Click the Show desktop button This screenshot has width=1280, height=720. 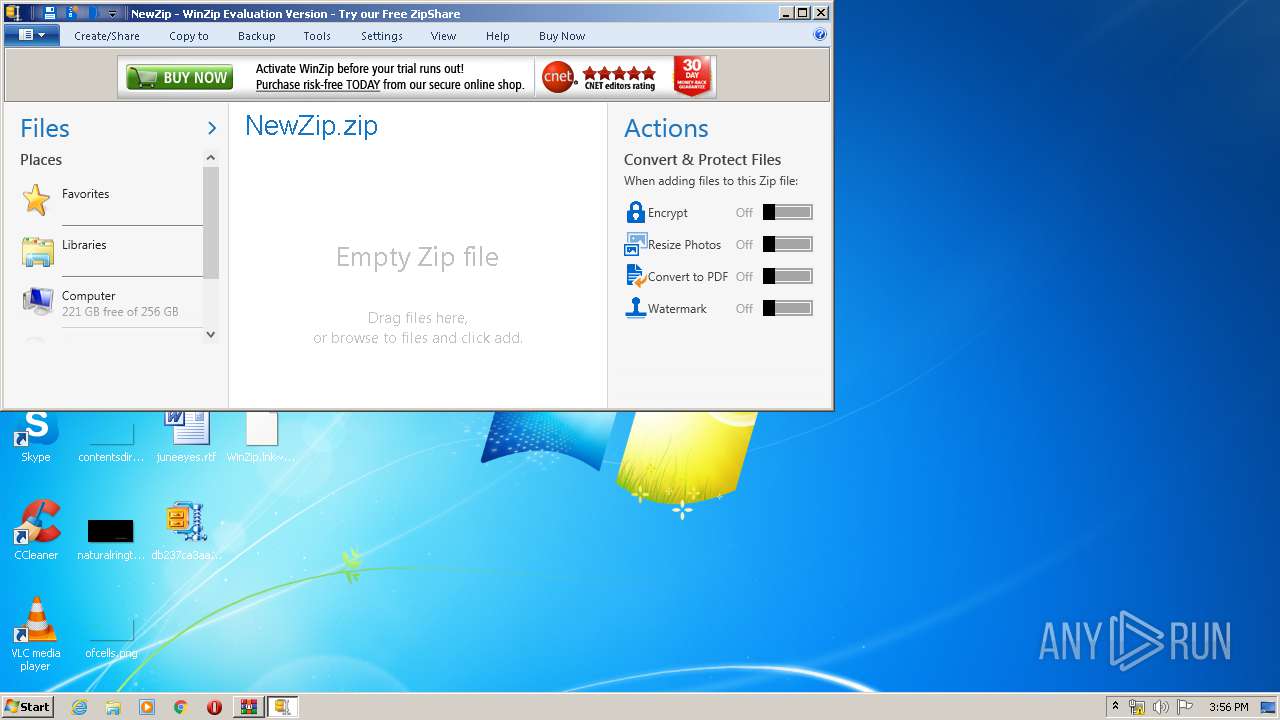point(1270,707)
